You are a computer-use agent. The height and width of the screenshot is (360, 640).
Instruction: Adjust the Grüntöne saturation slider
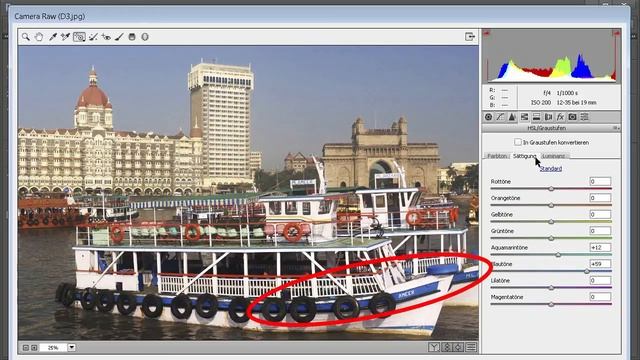pos(551,238)
